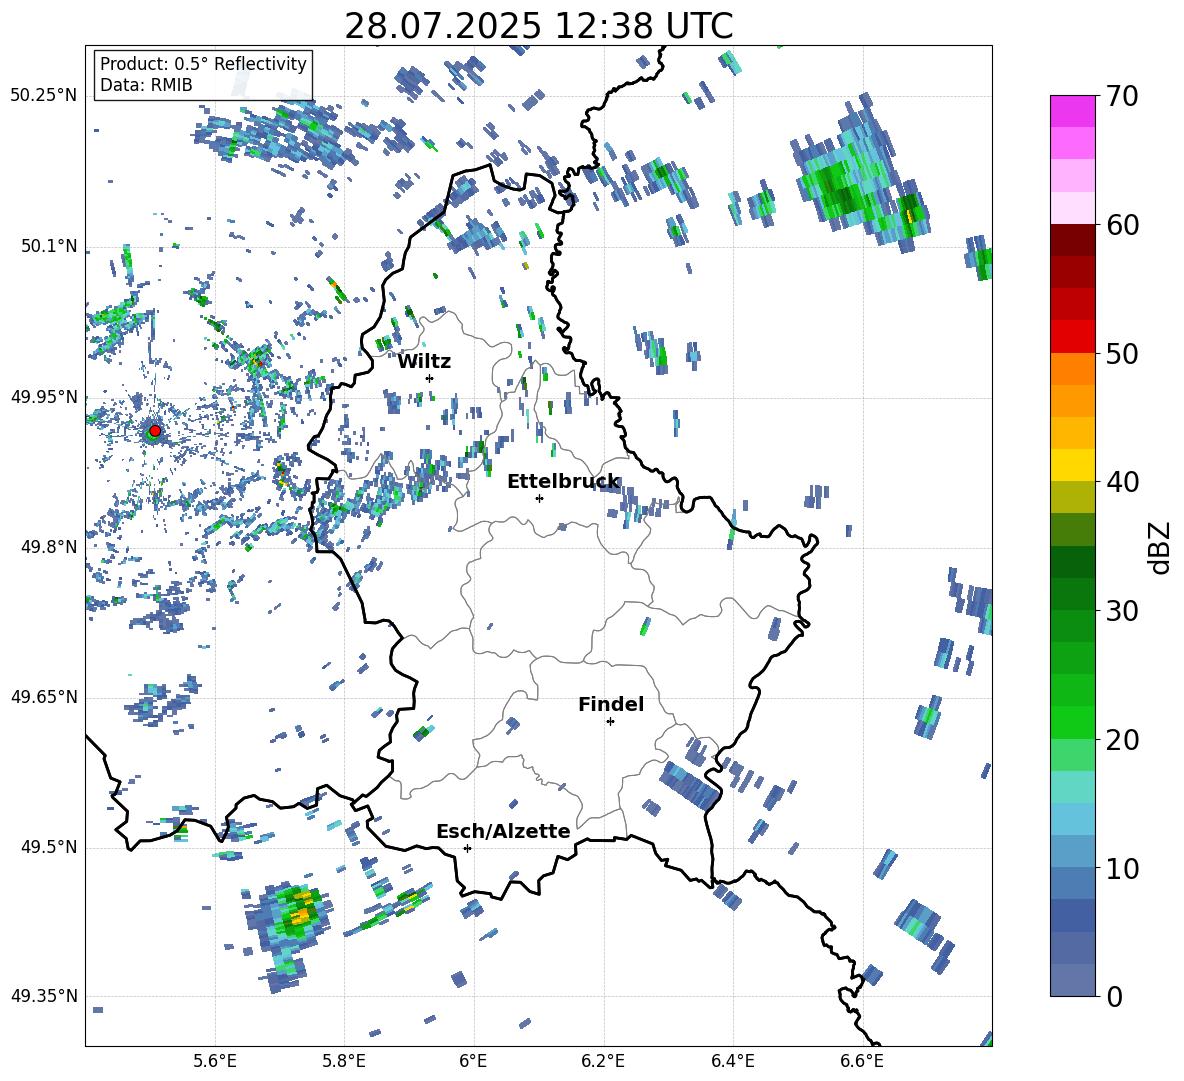Click the Esch/Alzette city label
1184x1081 pixels.
(503, 831)
